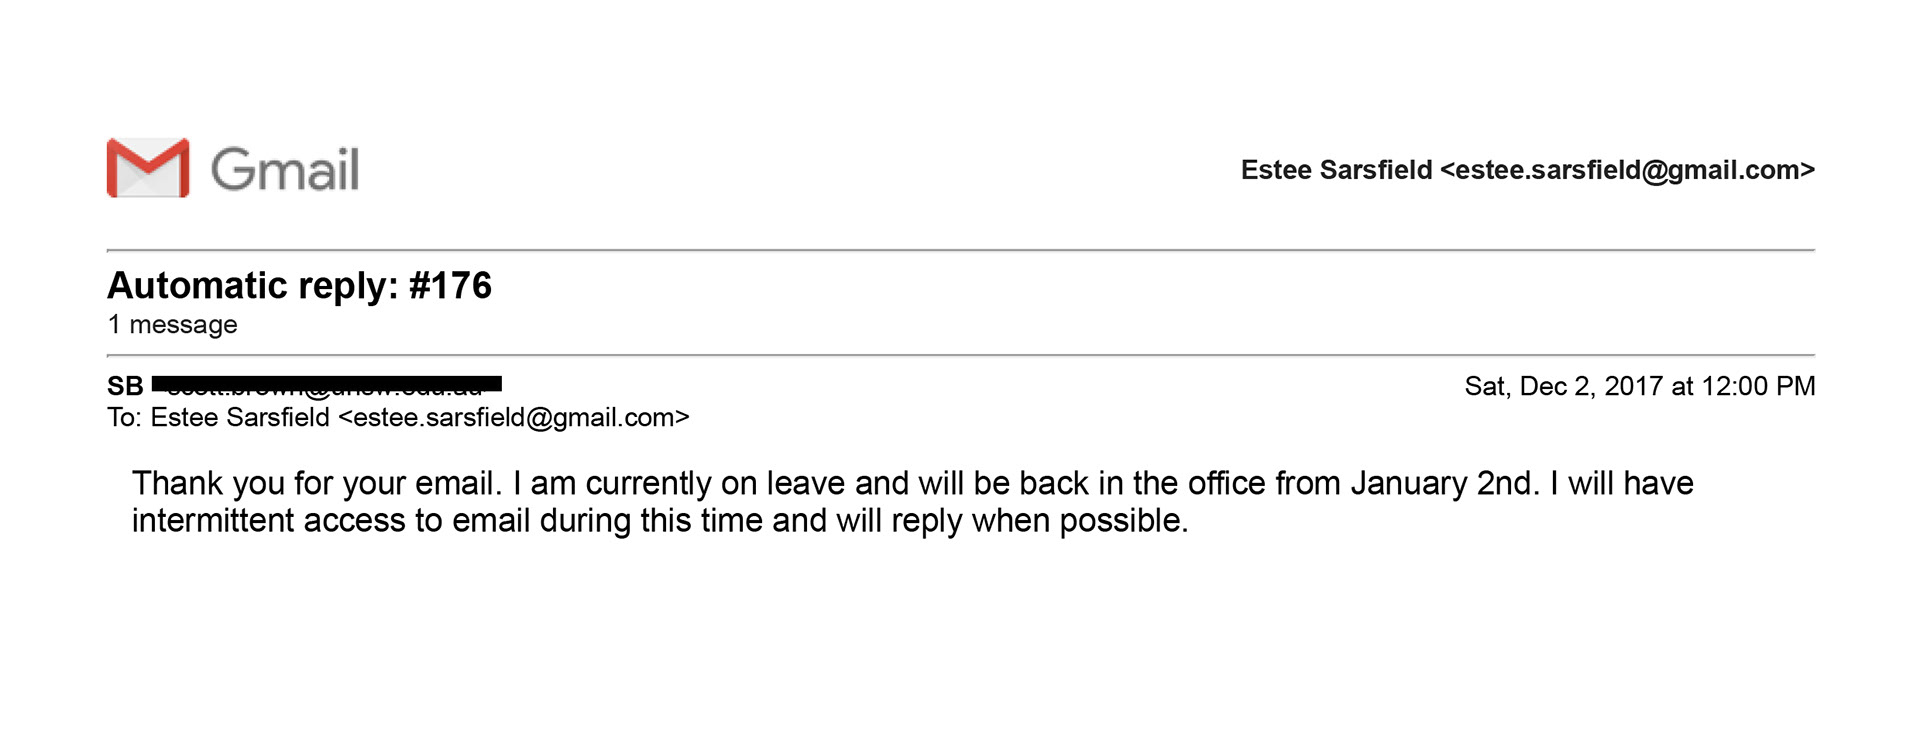
Task: Select the #176 number in the subject
Action: [451, 285]
